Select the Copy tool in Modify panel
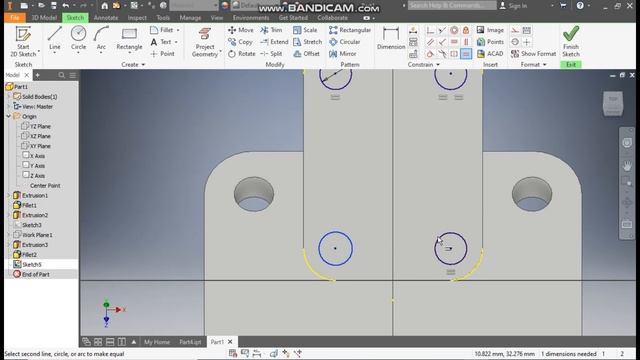 click(x=240, y=42)
